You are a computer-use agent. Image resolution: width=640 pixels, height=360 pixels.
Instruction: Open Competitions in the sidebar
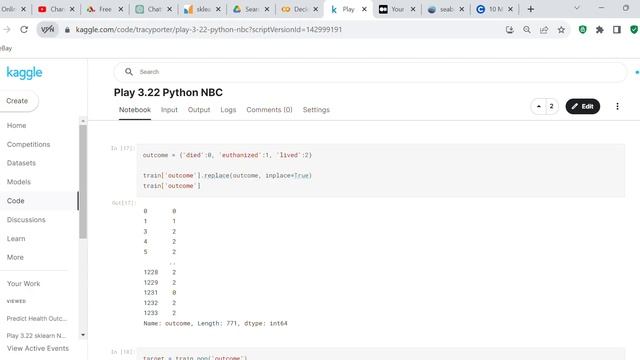[28, 144]
